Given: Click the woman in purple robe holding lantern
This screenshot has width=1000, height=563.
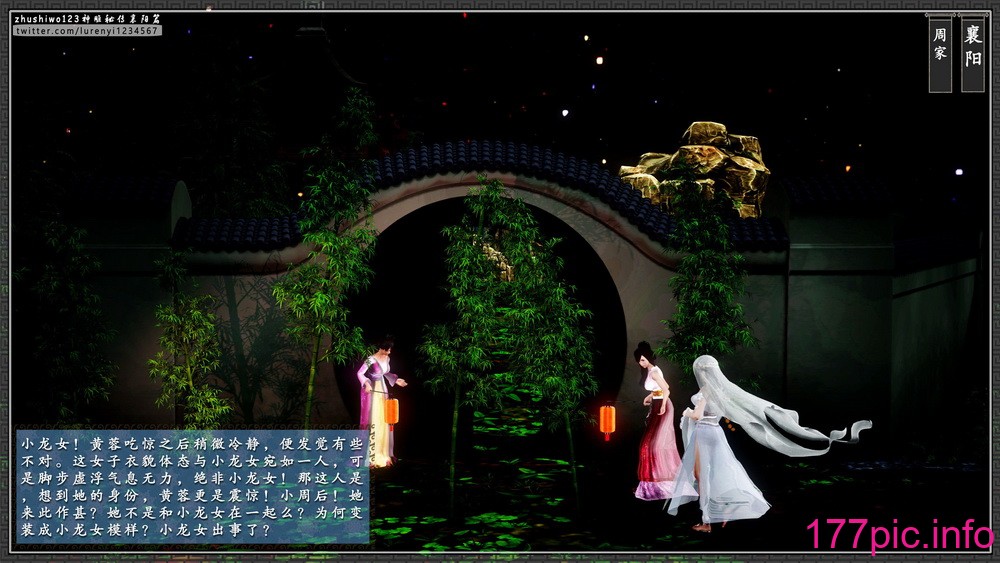Looking at the screenshot, I should pos(381,403).
